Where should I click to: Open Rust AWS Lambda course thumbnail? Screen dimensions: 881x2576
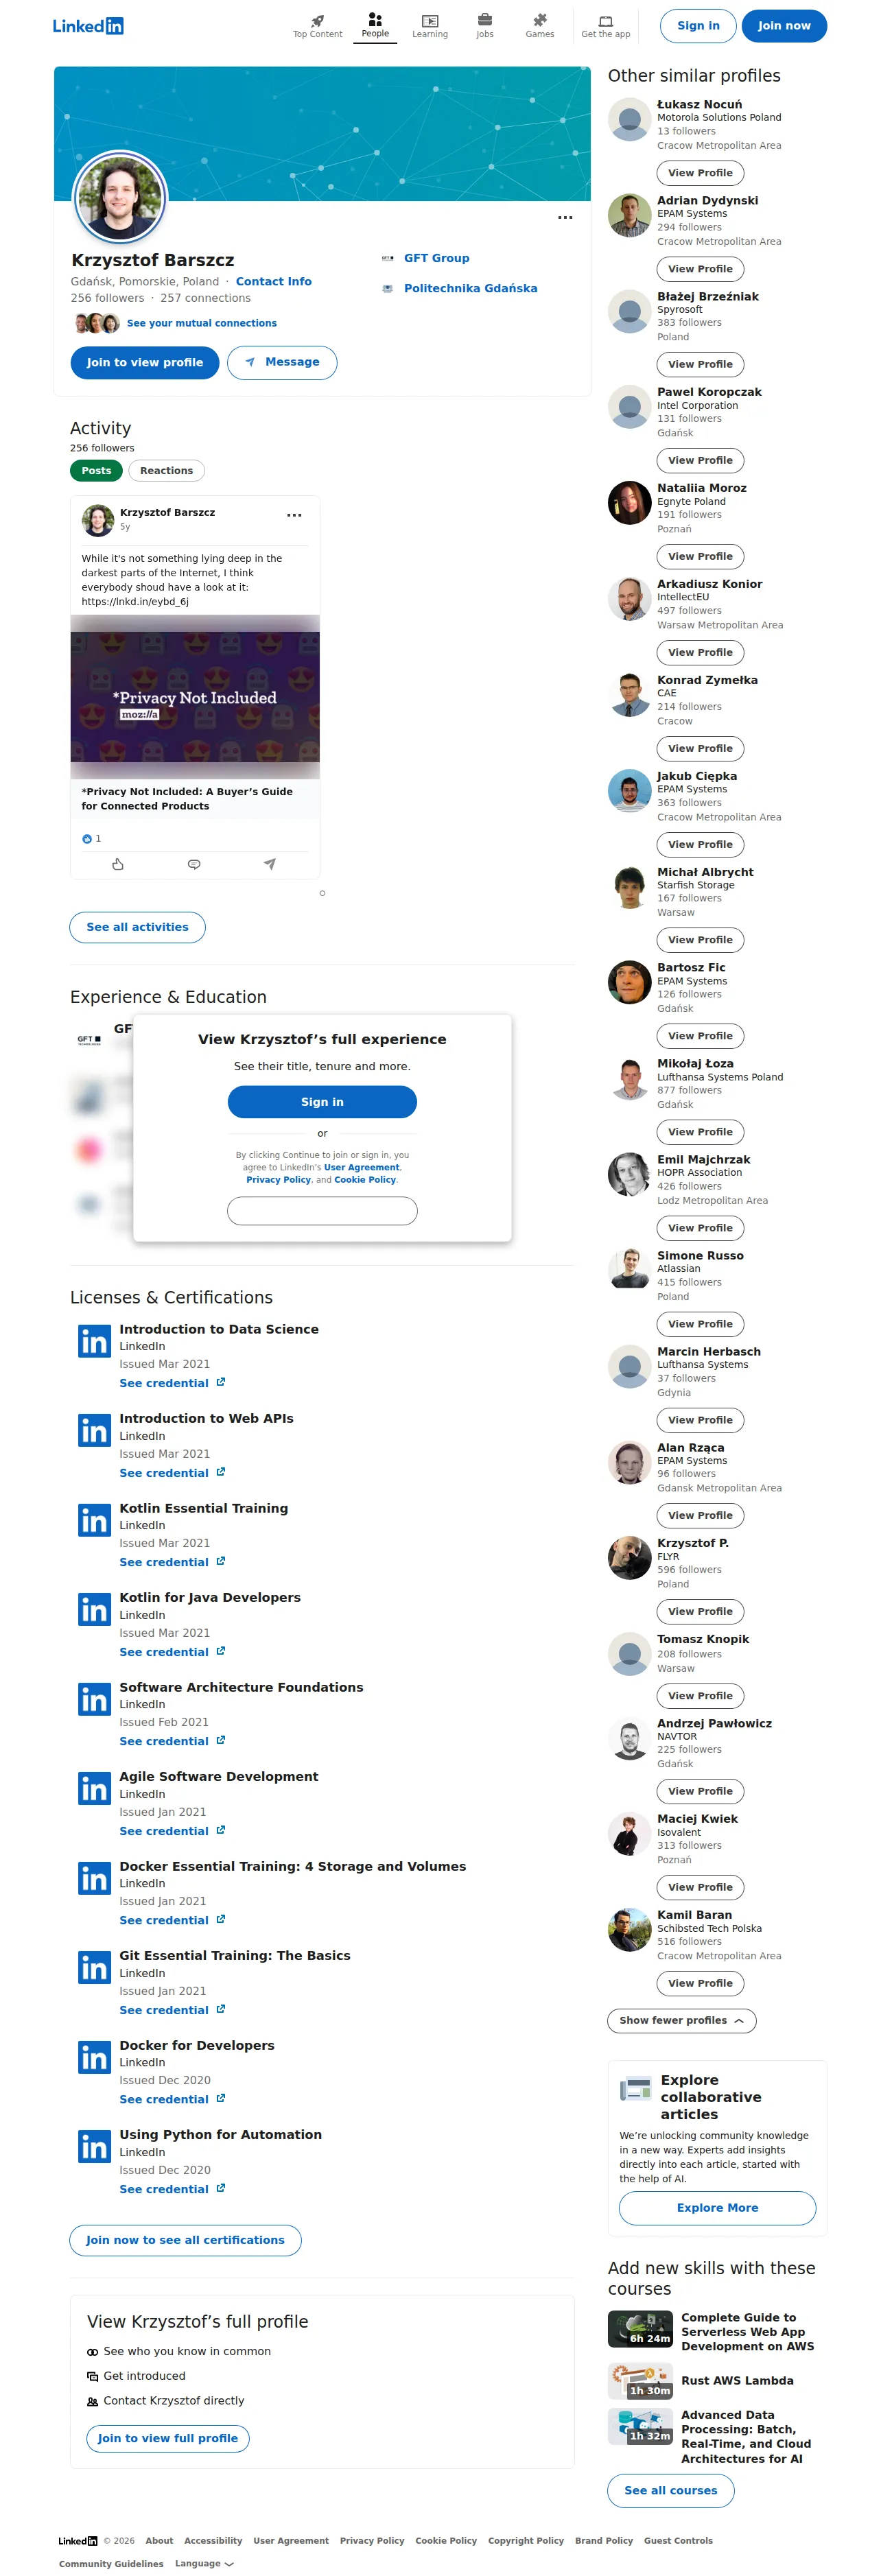click(640, 2381)
